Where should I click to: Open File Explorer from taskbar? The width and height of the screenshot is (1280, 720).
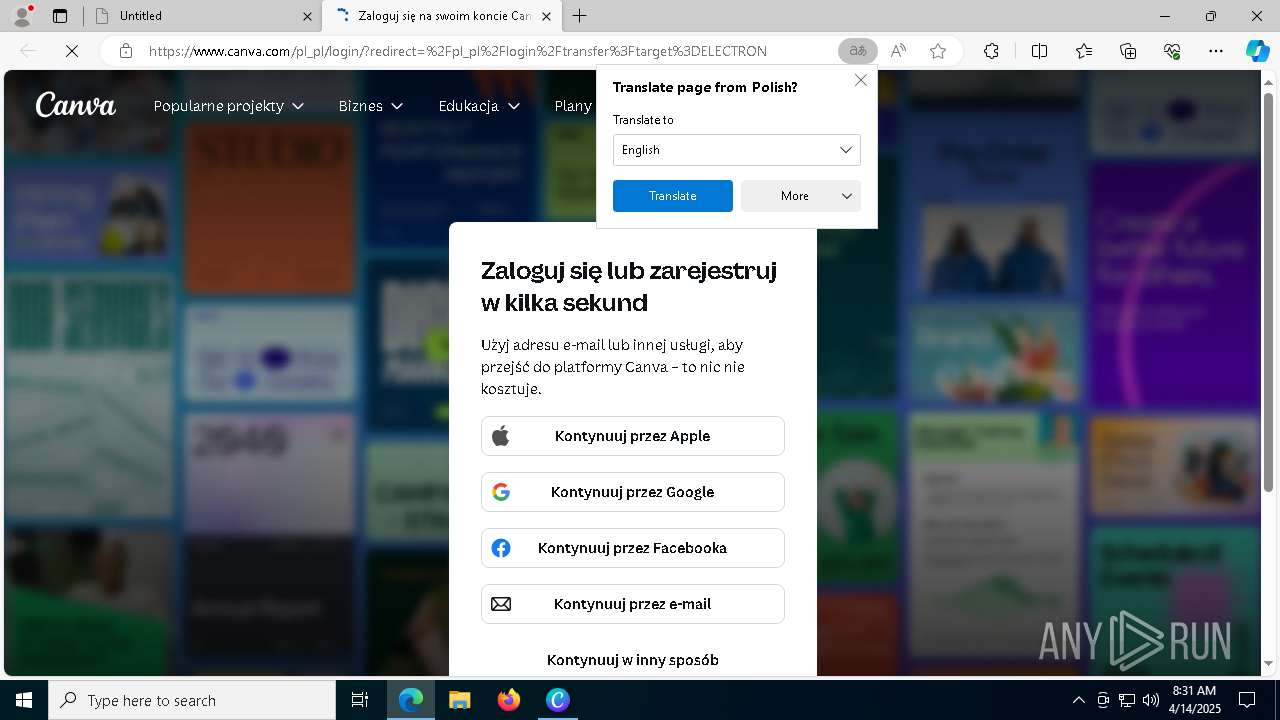pyautogui.click(x=460, y=700)
